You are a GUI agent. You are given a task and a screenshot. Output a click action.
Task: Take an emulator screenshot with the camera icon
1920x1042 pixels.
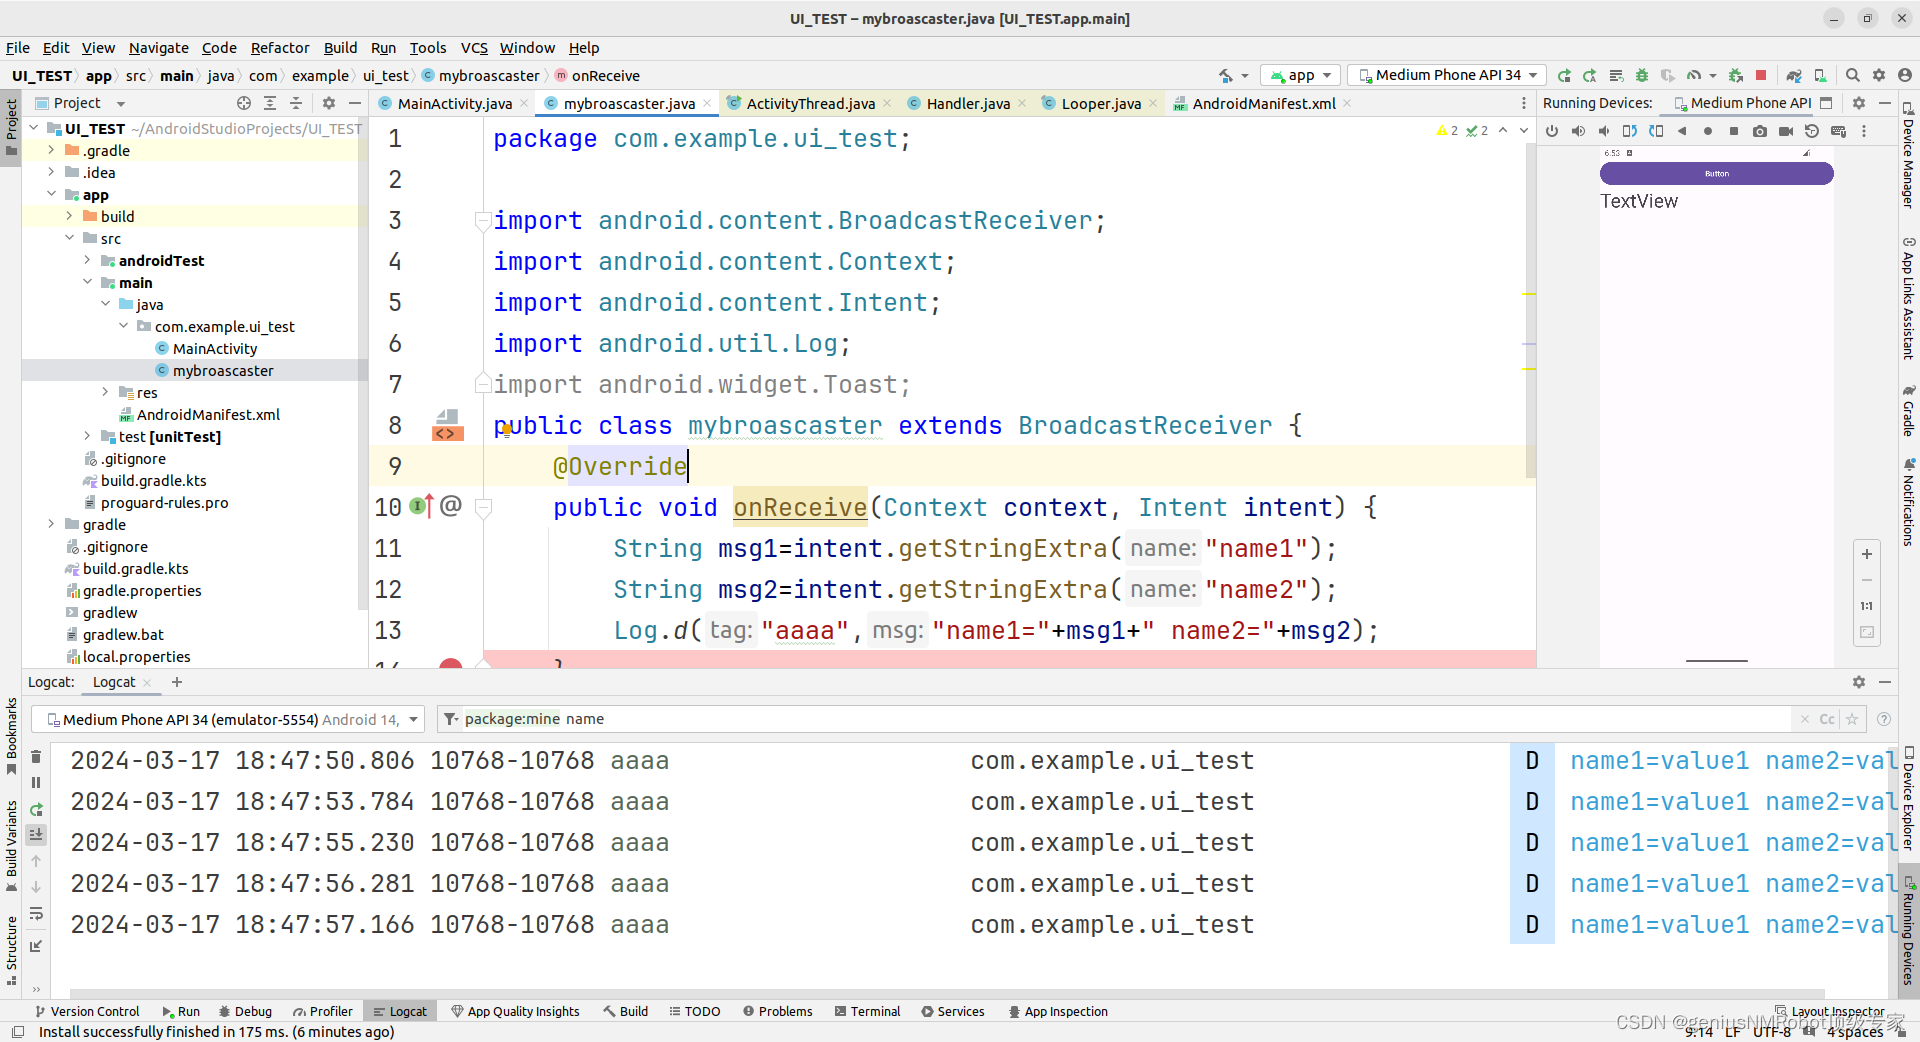pyautogui.click(x=1760, y=131)
